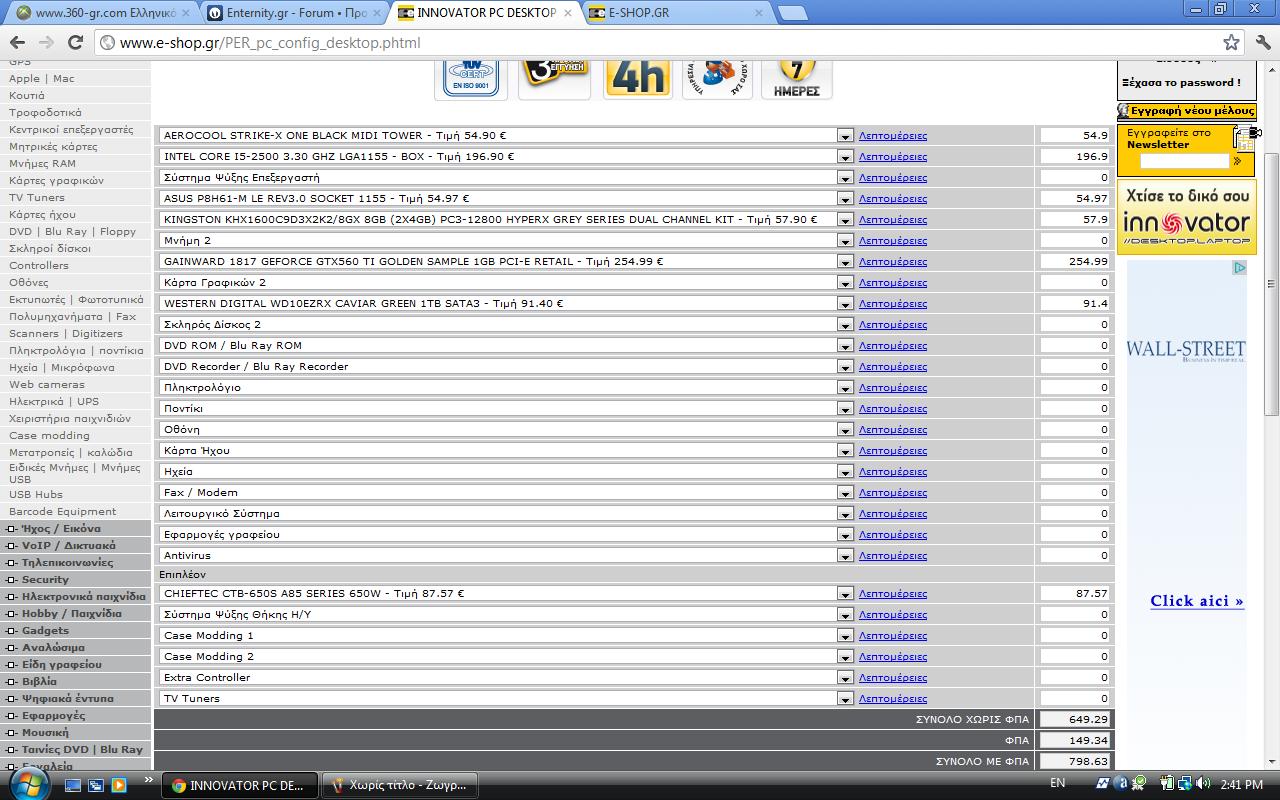Launch Media Player from quick launch
This screenshot has height=800, width=1280.
119,785
